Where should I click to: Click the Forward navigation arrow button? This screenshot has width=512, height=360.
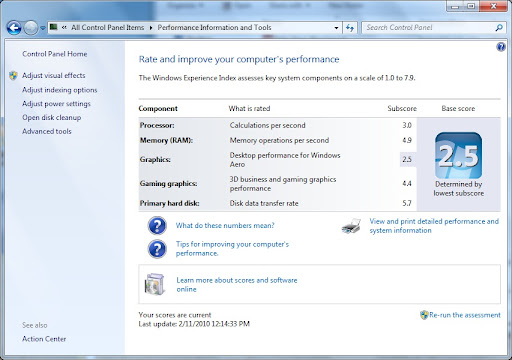pyautogui.click(x=31, y=28)
